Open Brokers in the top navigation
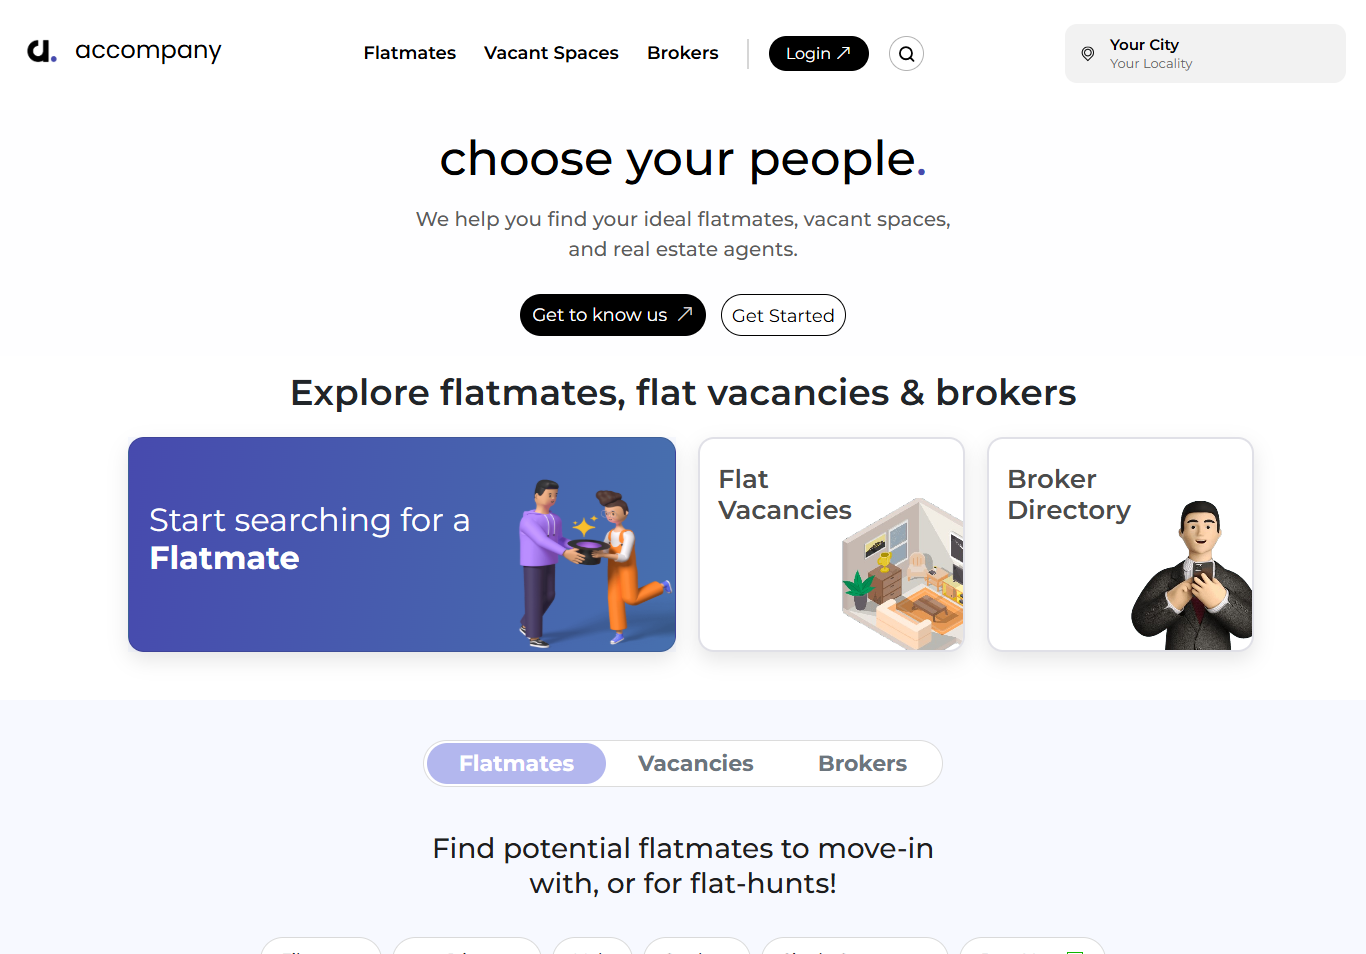This screenshot has height=954, width=1366. pos(683,53)
